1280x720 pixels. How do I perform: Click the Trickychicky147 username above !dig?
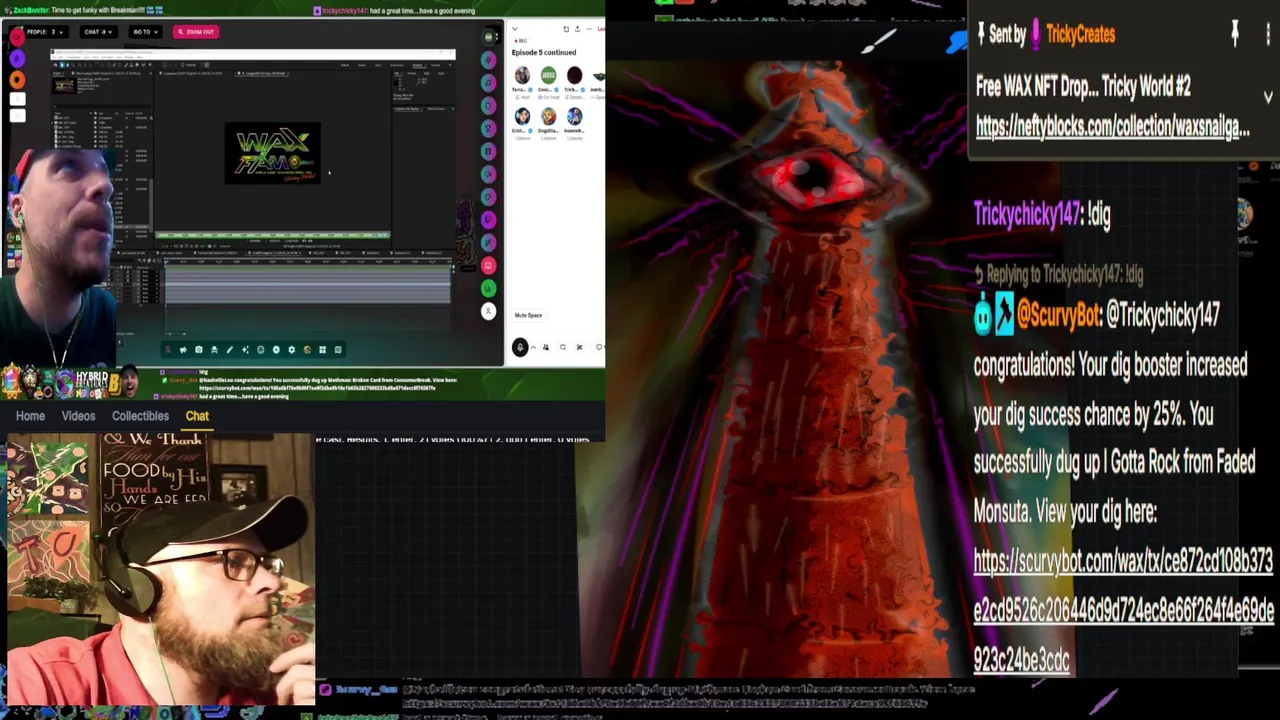click(1028, 214)
